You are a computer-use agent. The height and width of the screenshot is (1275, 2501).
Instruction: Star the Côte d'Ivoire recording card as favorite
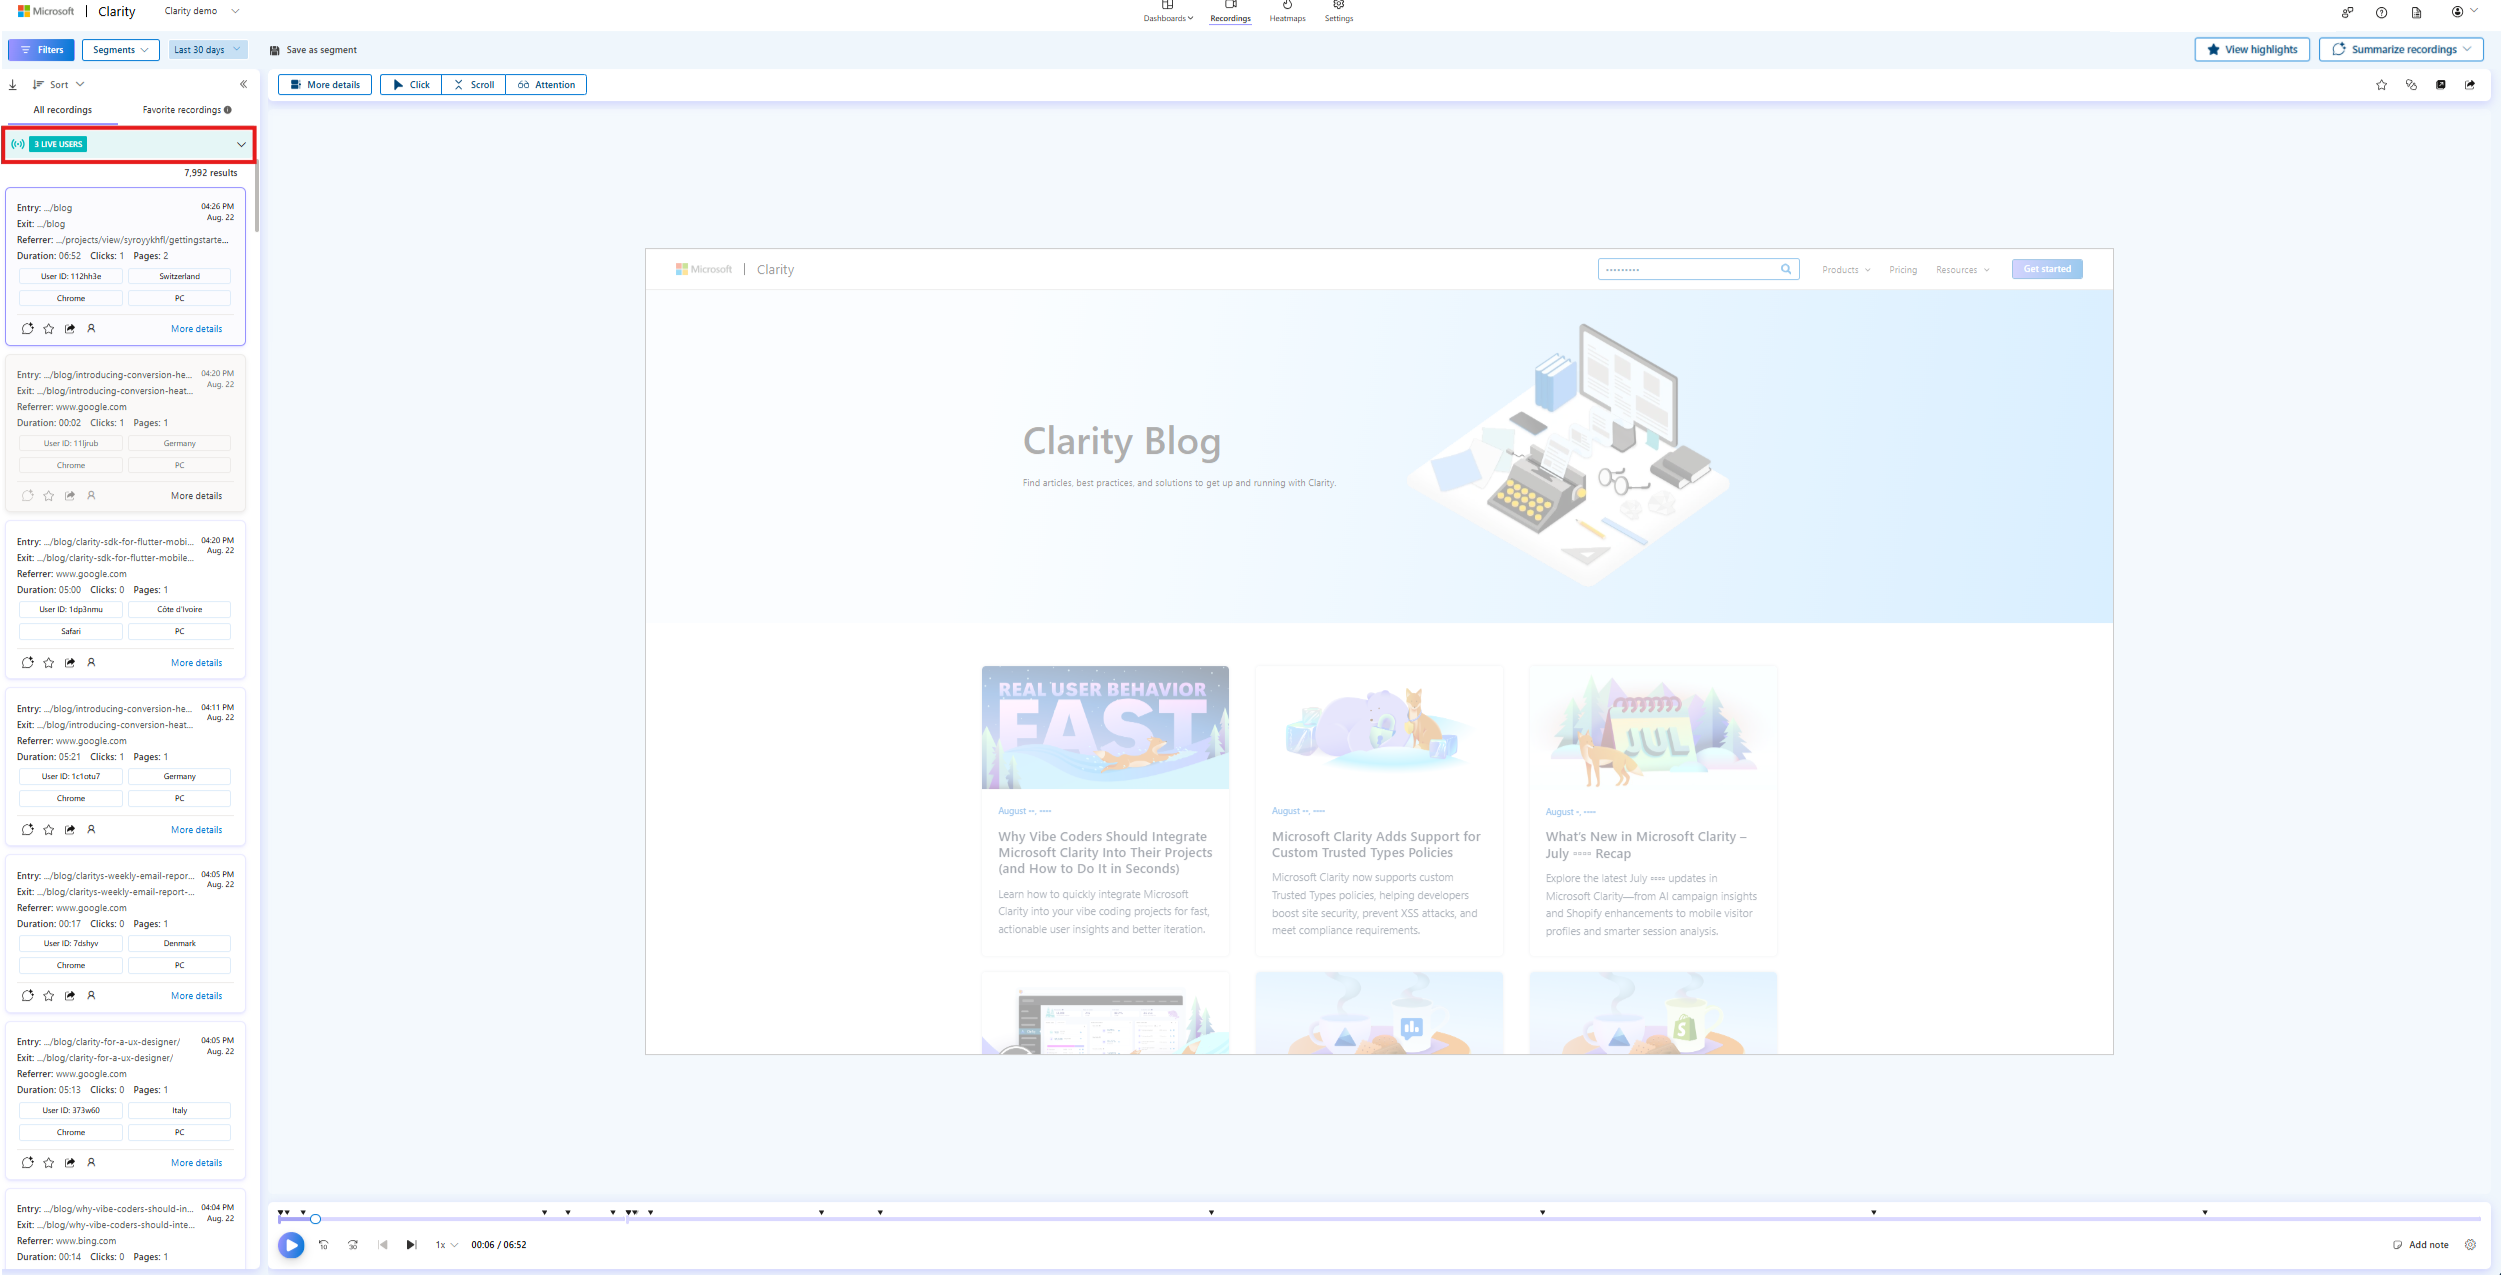point(49,663)
